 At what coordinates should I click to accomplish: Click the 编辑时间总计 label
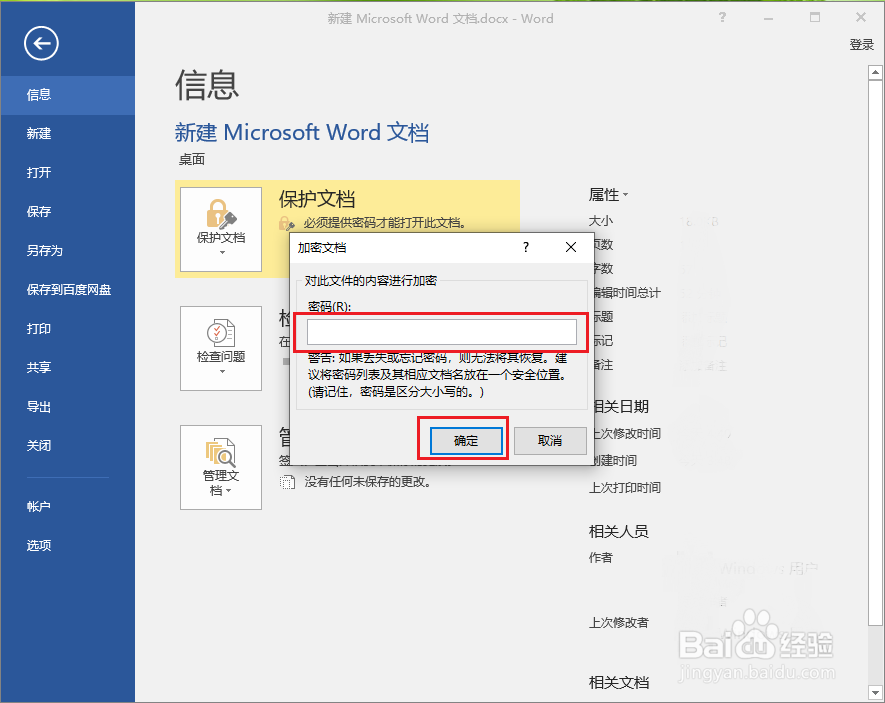pyautogui.click(x=626, y=293)
